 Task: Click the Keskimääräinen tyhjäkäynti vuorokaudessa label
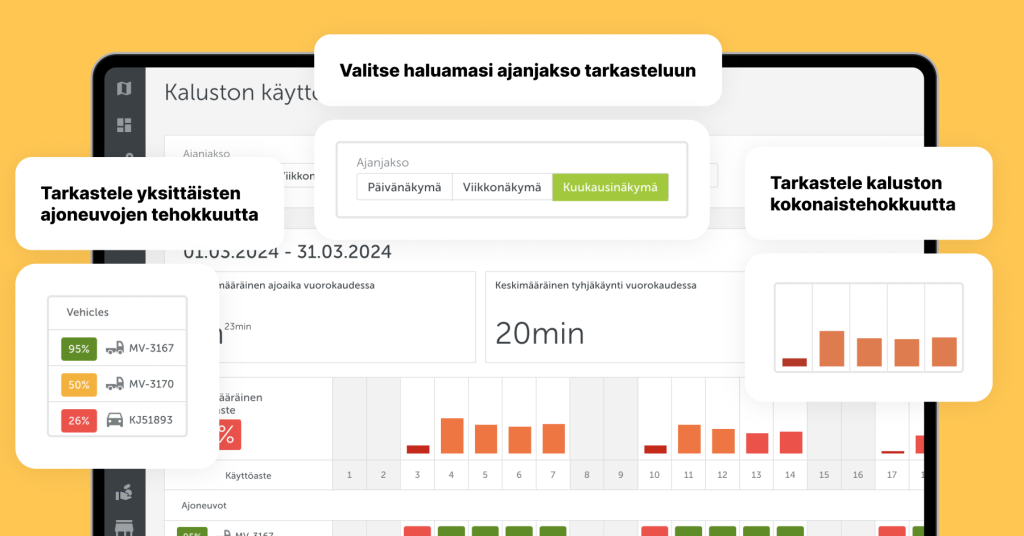coord(596,285)
